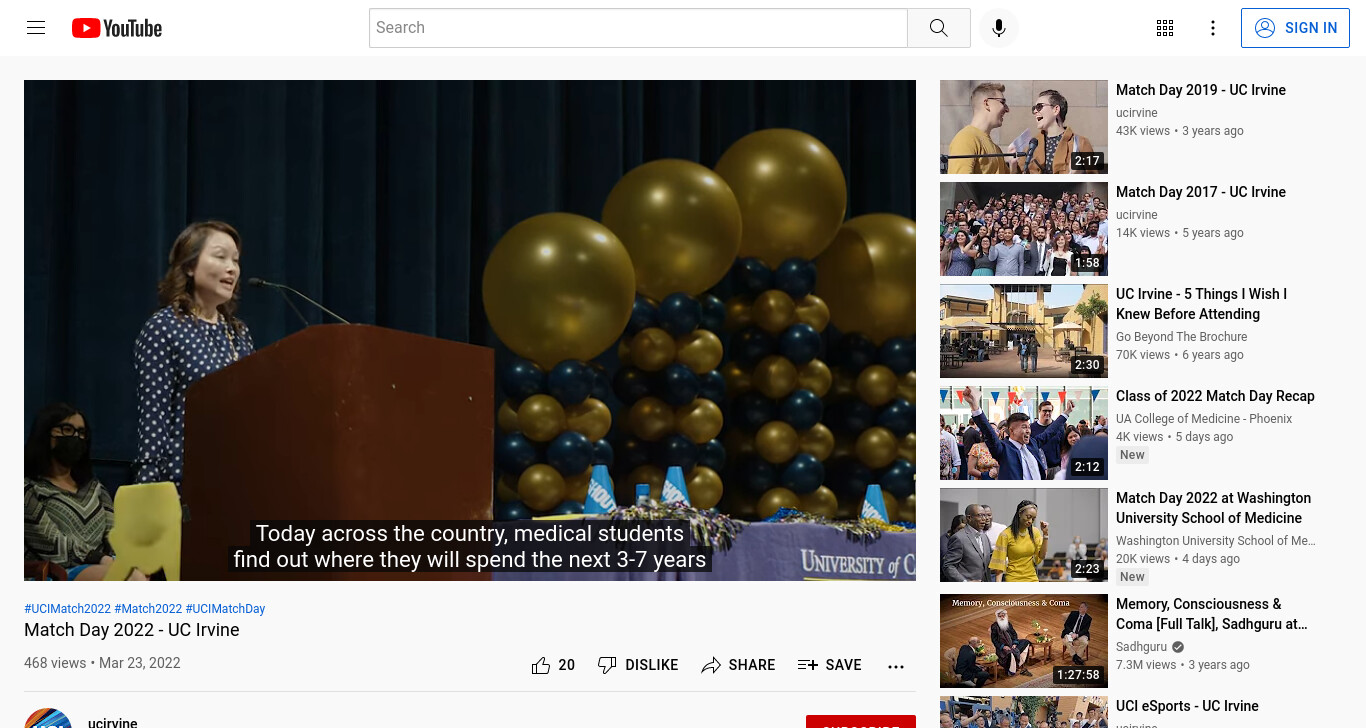Open Match Day 2019 thumbnail
The height and width of the screenshot is (728, 1366).
coord(1024,127)
